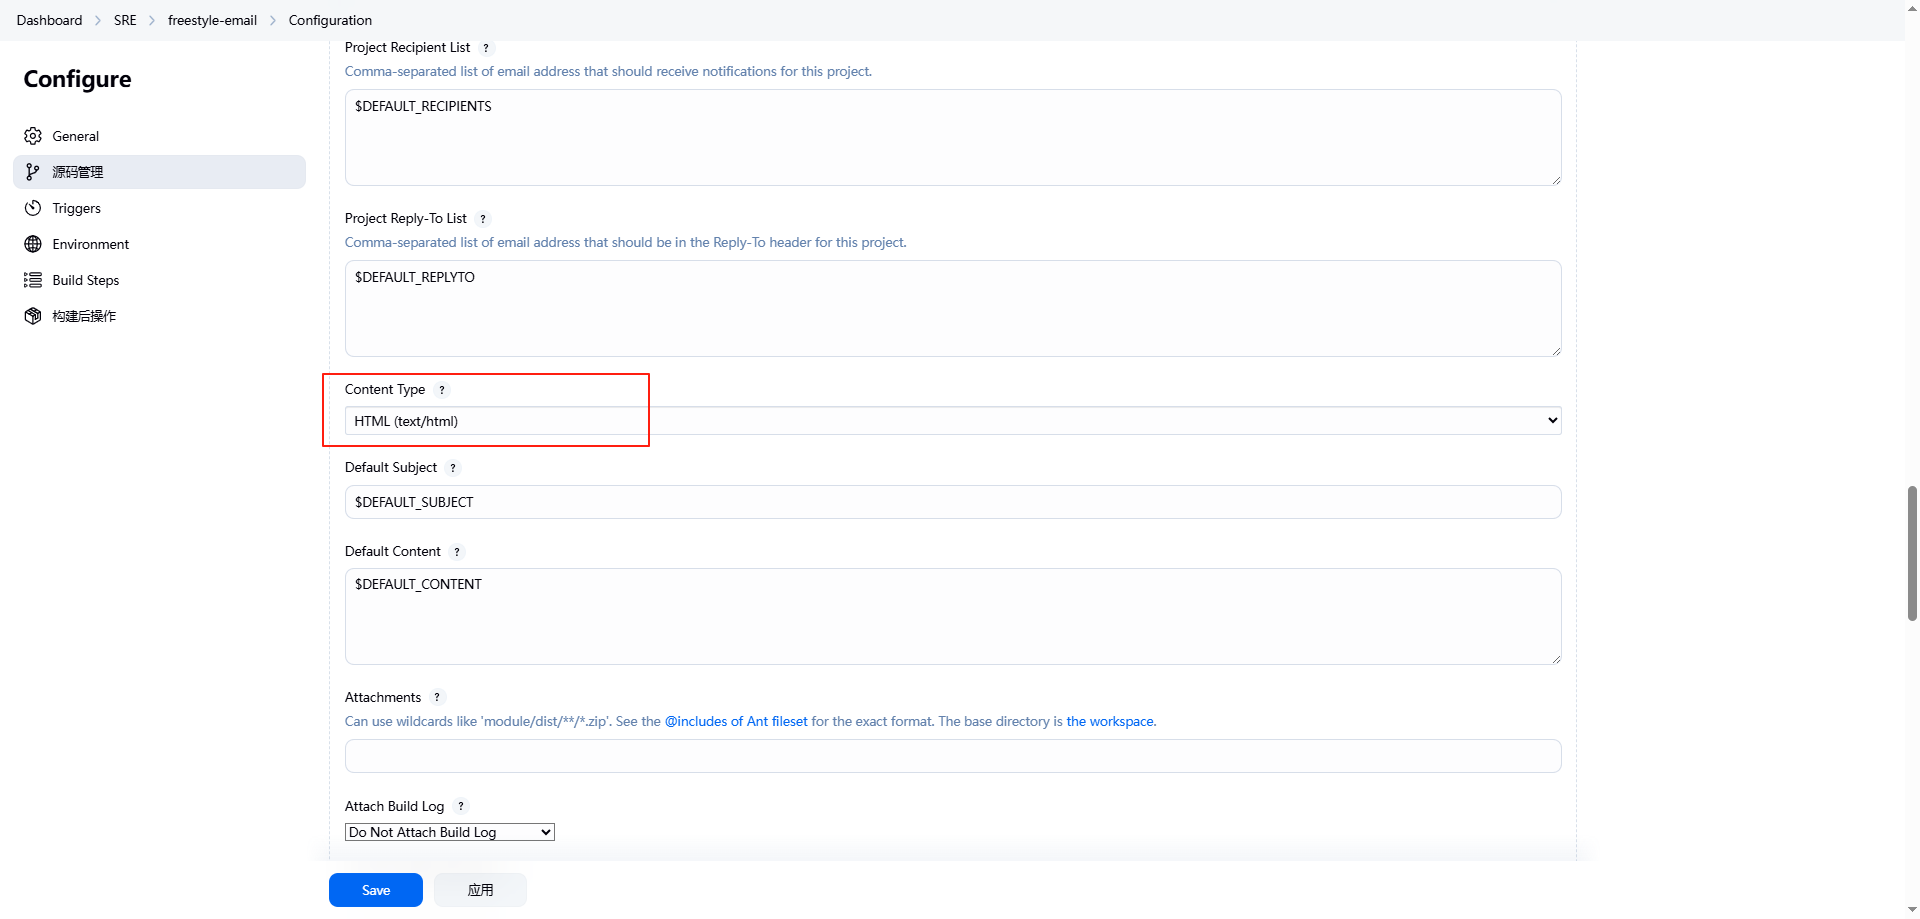Open help for Content Type
Image resolution: width=1920 pixels, height=919 pixels.
pyautogui.click(x=442, y=390)
